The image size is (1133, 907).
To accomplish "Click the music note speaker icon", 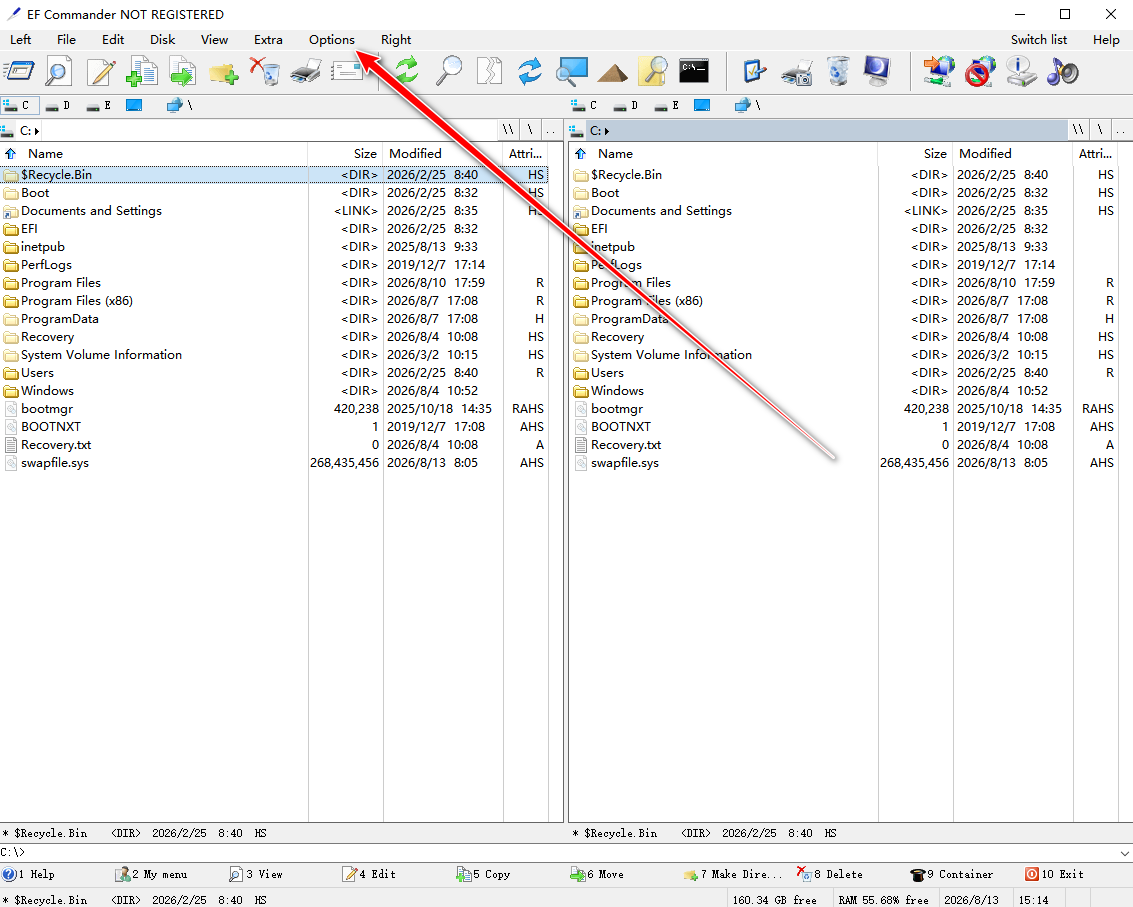I will tap(1062, 71).
